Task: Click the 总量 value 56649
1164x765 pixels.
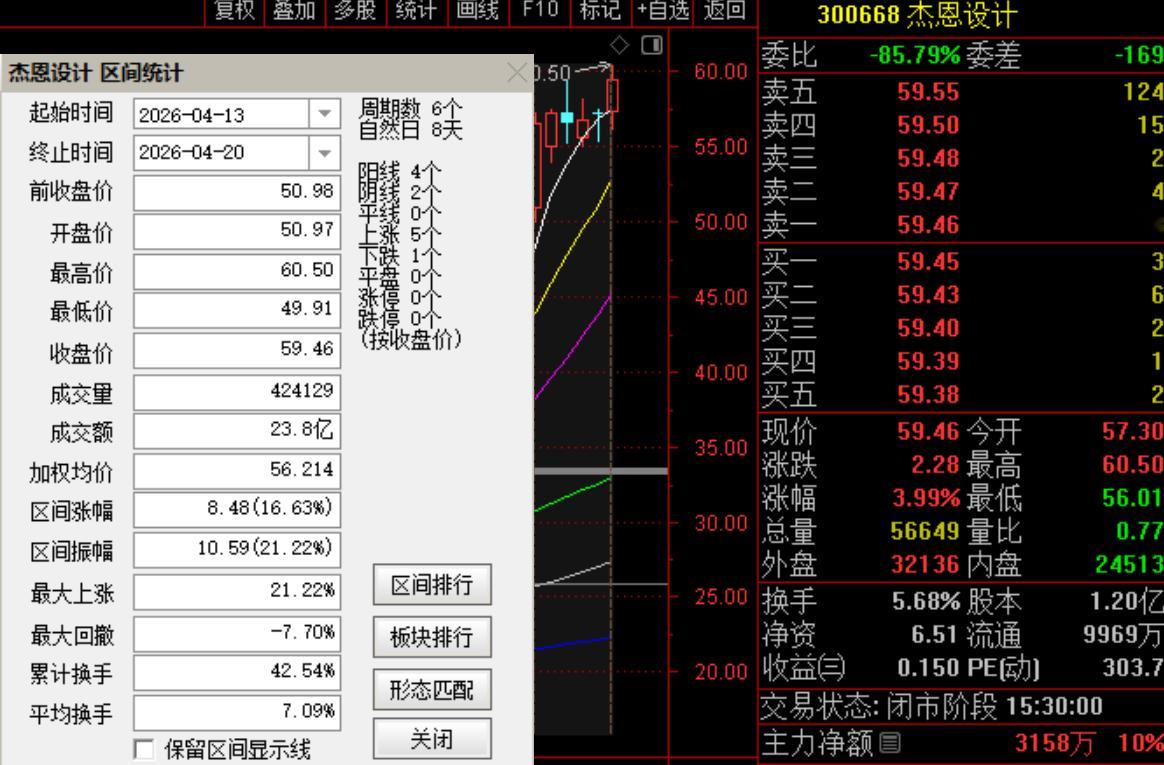Action: tap(925, 531)
